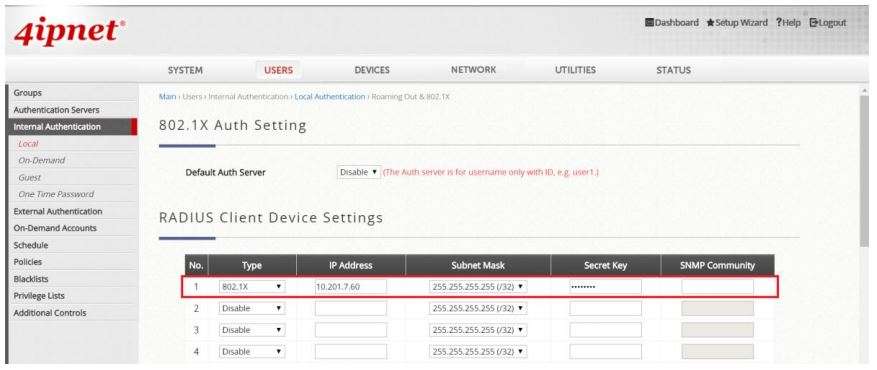Open Type dropdown in row 2
The height and width of the screenshot is (370, 877).
(x=252, y=309)
